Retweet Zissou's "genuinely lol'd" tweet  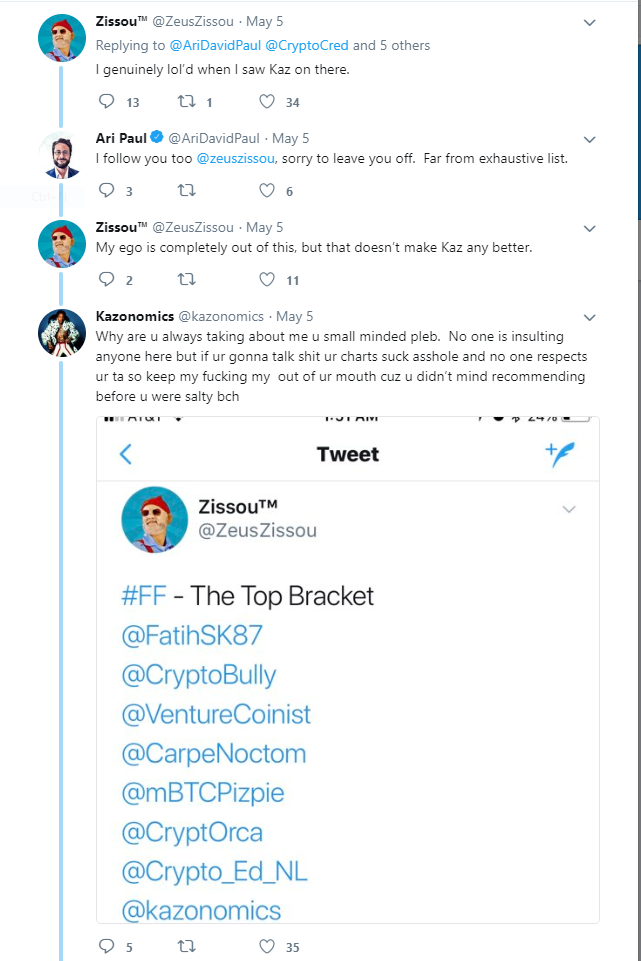(187, 102)
